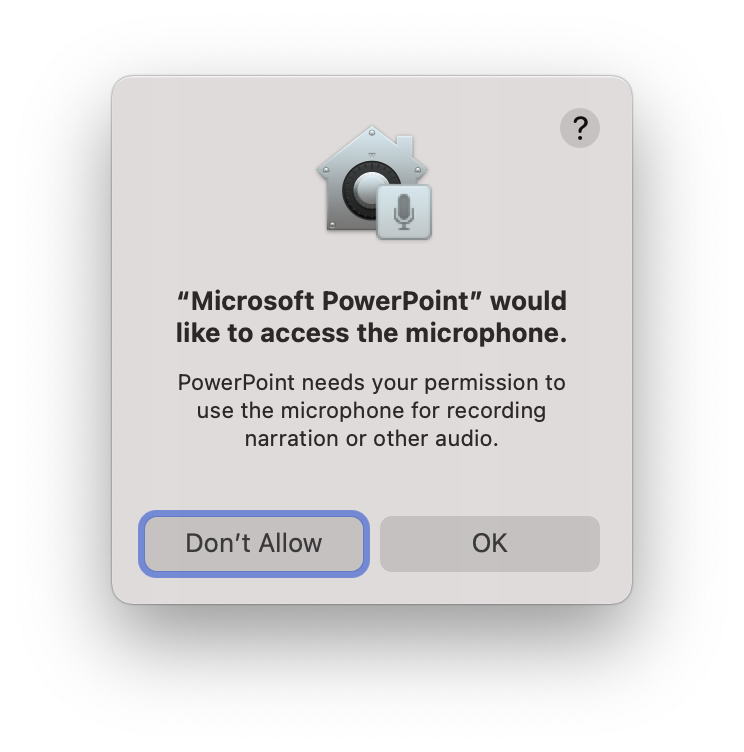
Task: Click "PowerPoint" at the start of the description
Action: [x=236, y=383]
